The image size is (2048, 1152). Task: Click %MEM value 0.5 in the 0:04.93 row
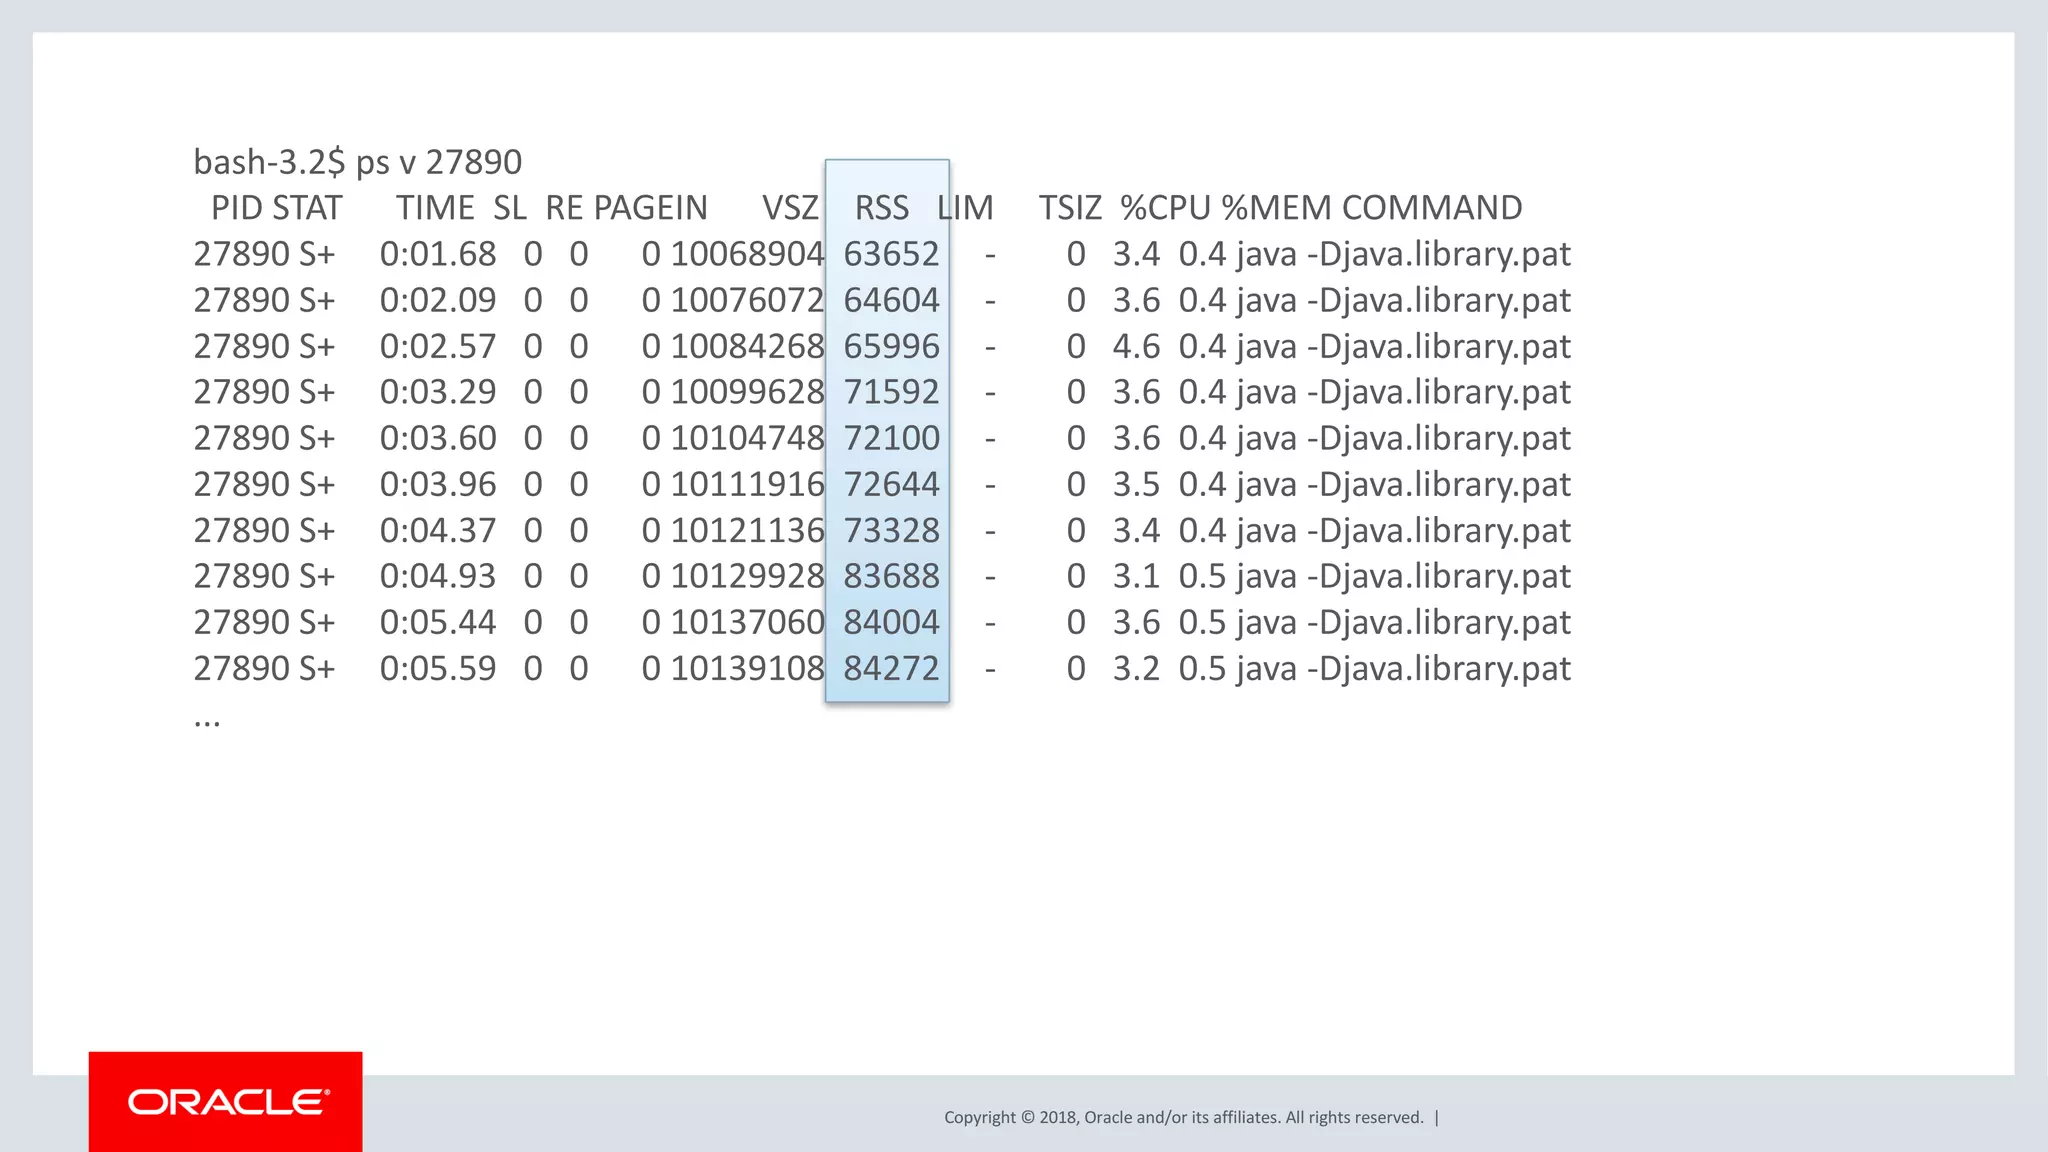(1202, 576)
